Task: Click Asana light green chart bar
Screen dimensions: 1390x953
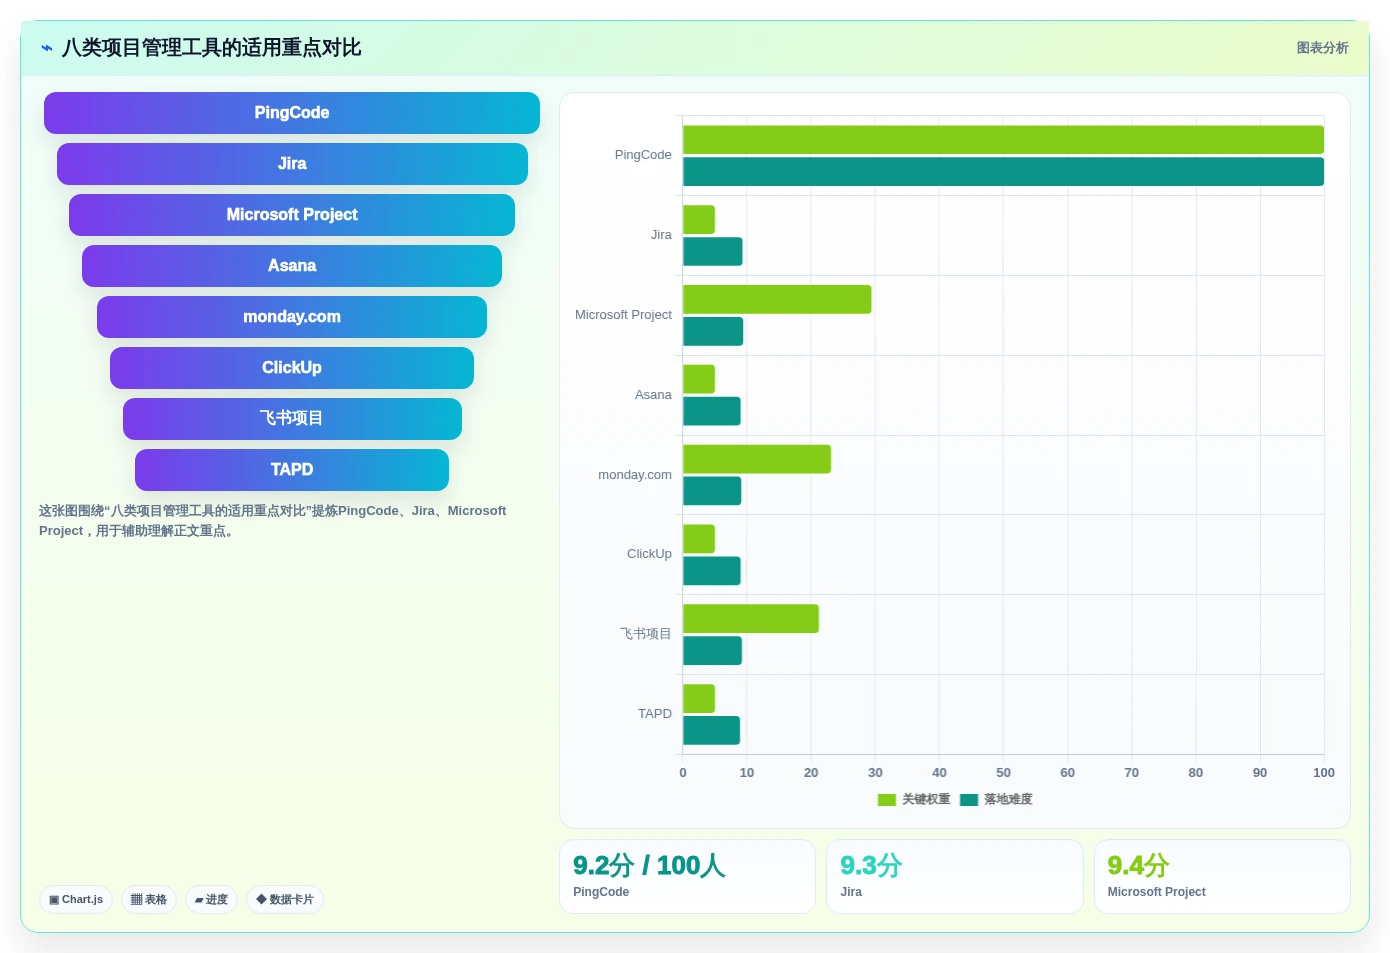Action: pyautogui.click(x=699, y=380)
